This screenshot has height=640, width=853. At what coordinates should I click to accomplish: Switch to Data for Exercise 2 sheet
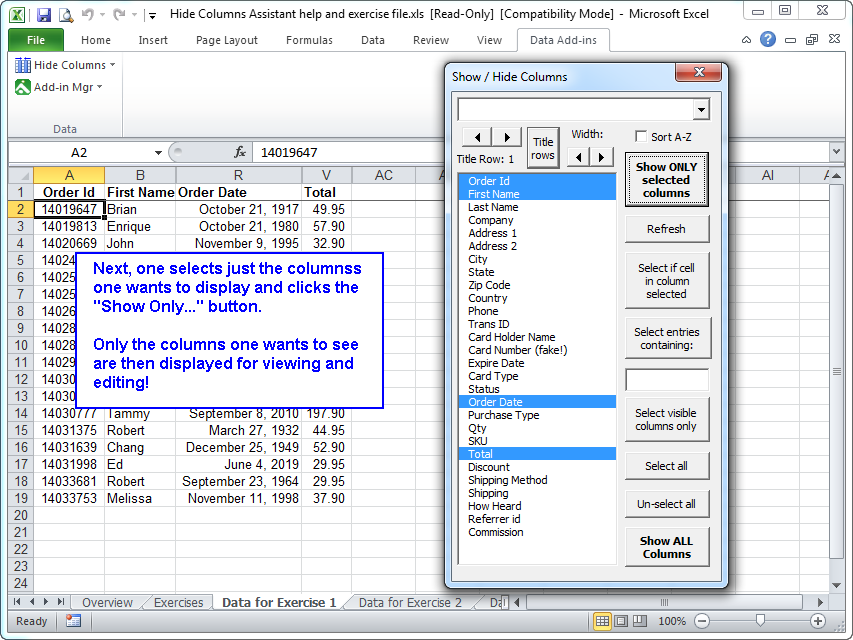coord(410,602)
